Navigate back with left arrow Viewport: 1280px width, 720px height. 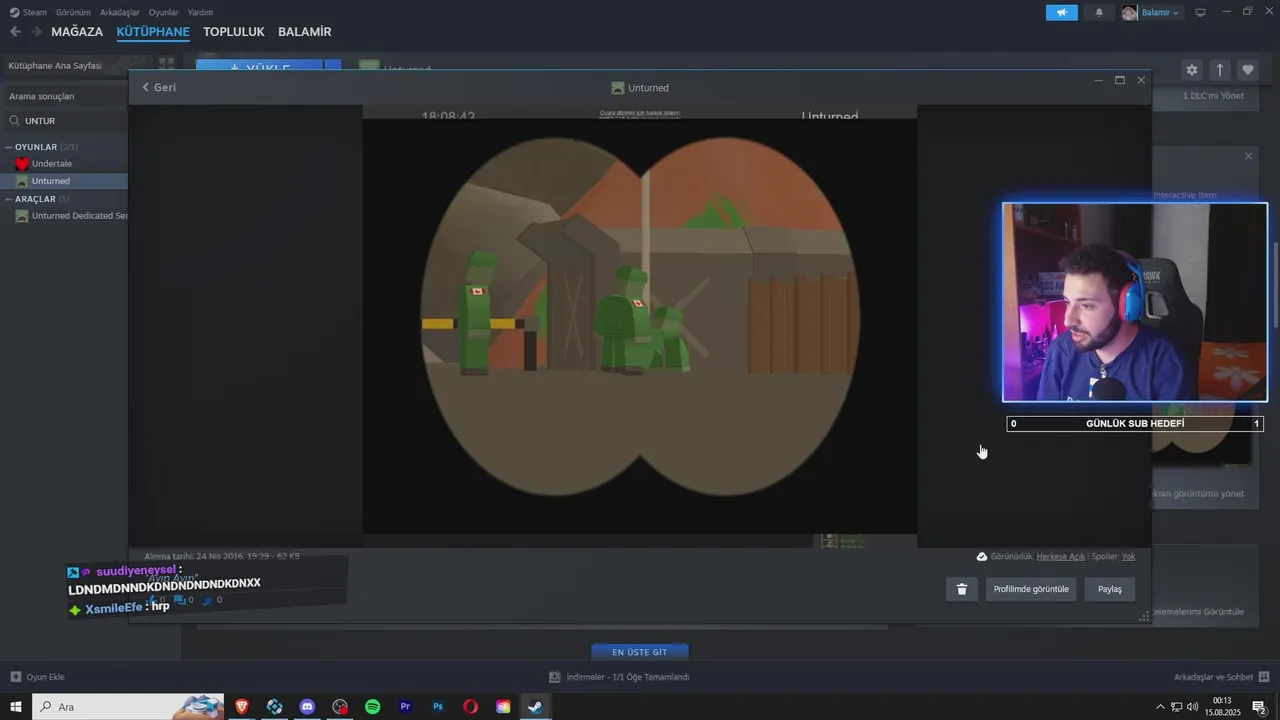pos(15,32)
